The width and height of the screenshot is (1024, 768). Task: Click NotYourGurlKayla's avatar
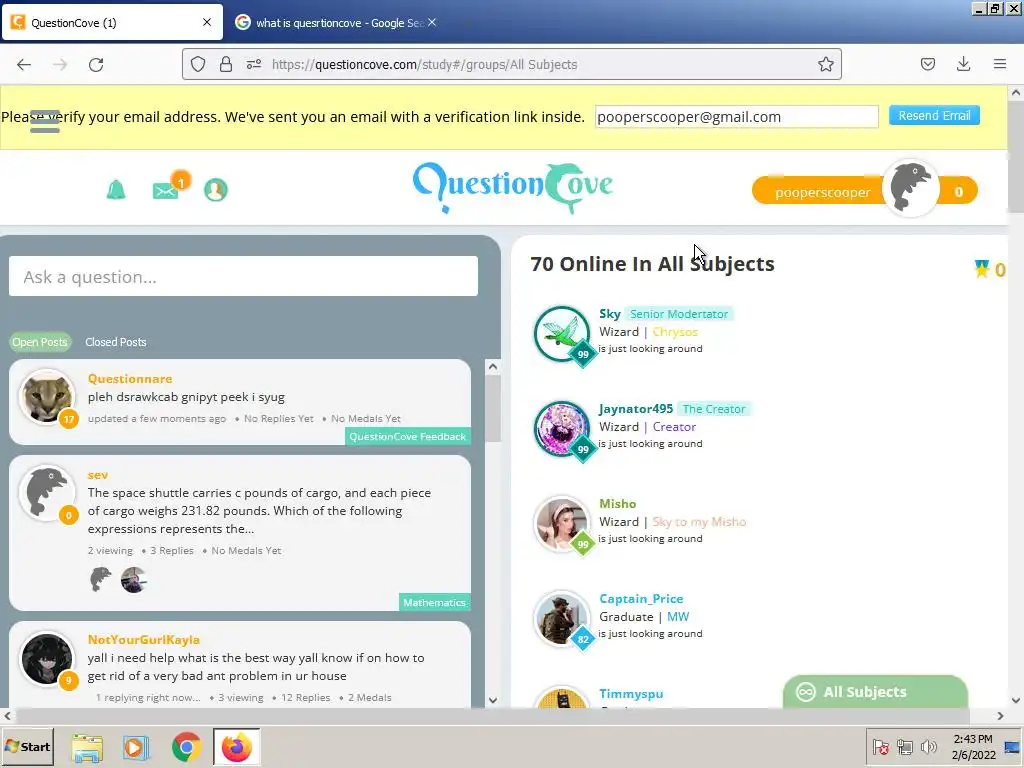click(46, 658)
